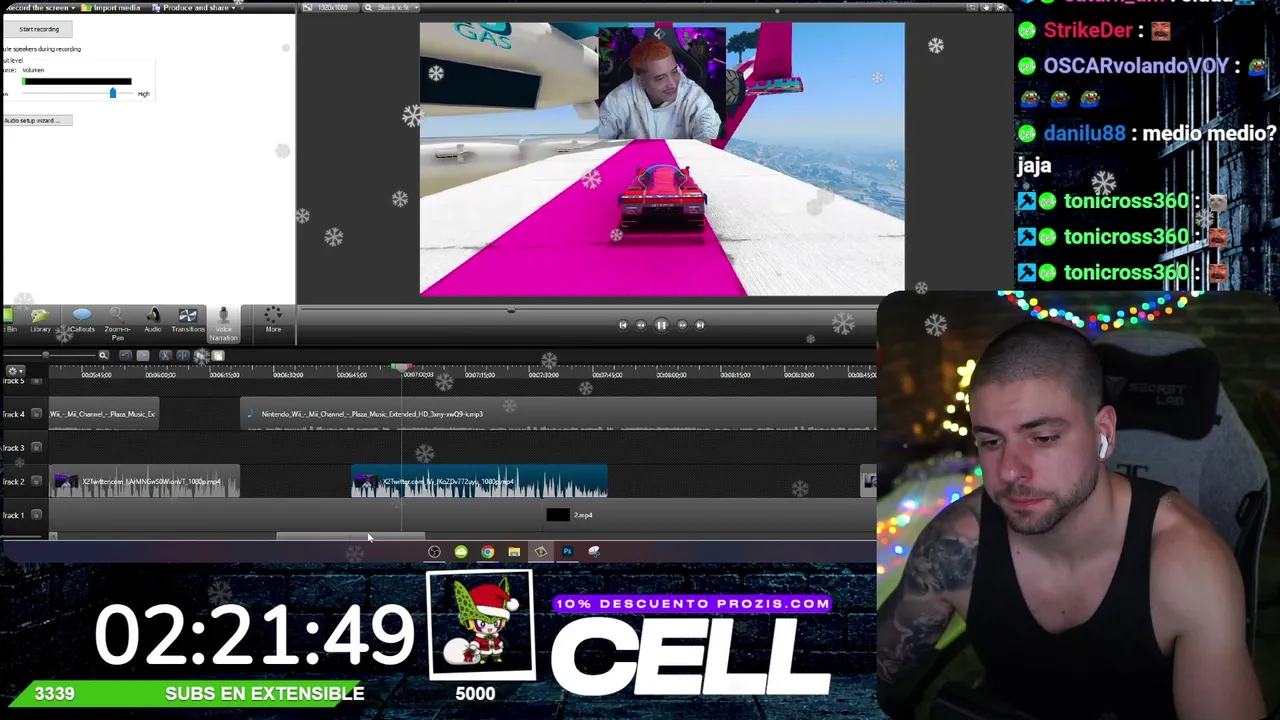Adjust the input level volume slider
The image size is (1280, 720).
coord(112,93)
